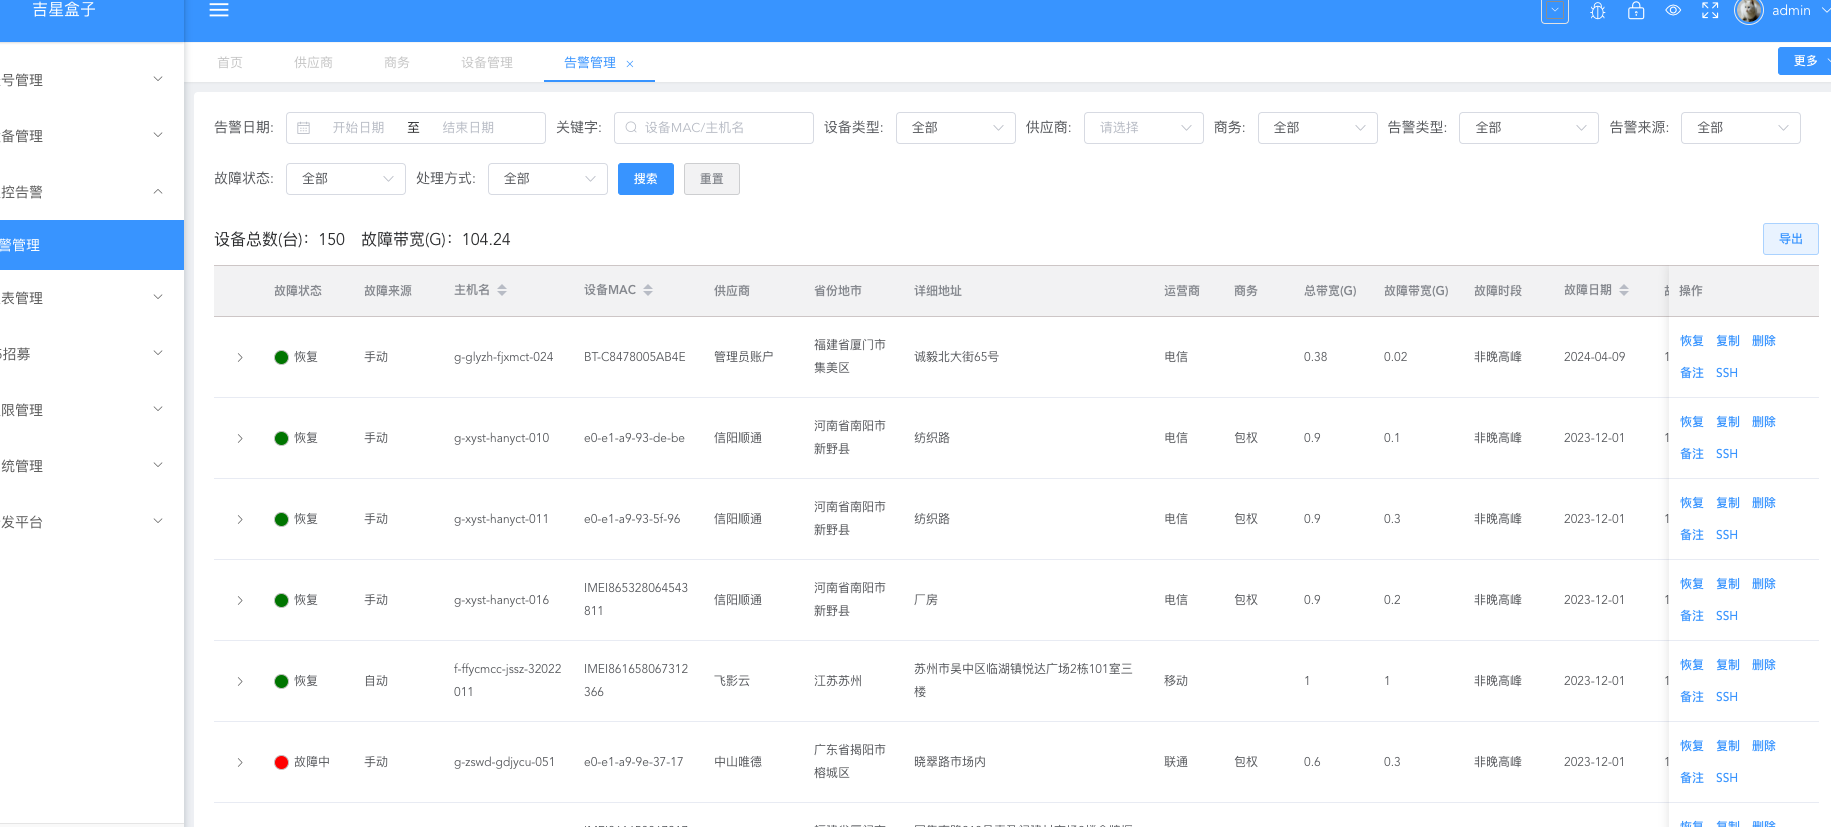Click the blue 搜索 search button

pos(646,179)
